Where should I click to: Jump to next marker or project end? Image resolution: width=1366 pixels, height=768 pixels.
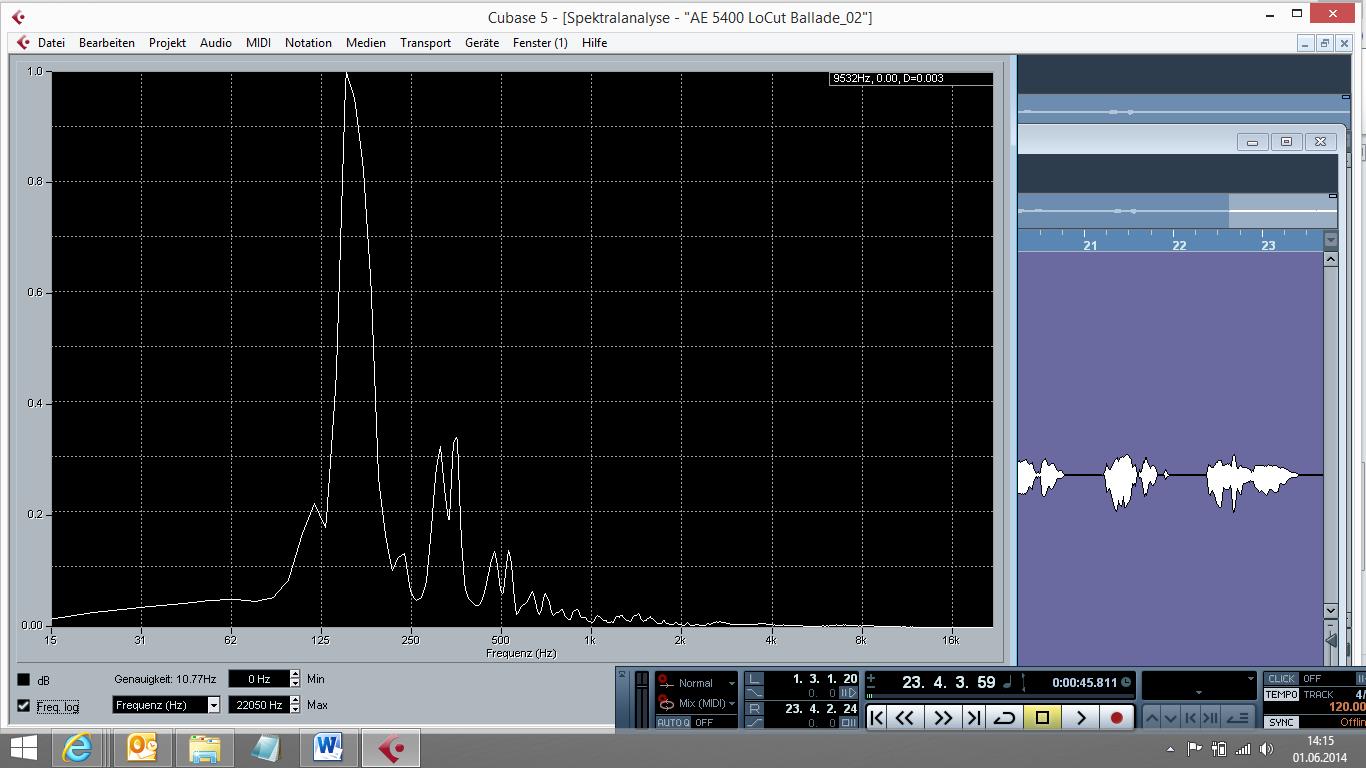tap(973, 717)
